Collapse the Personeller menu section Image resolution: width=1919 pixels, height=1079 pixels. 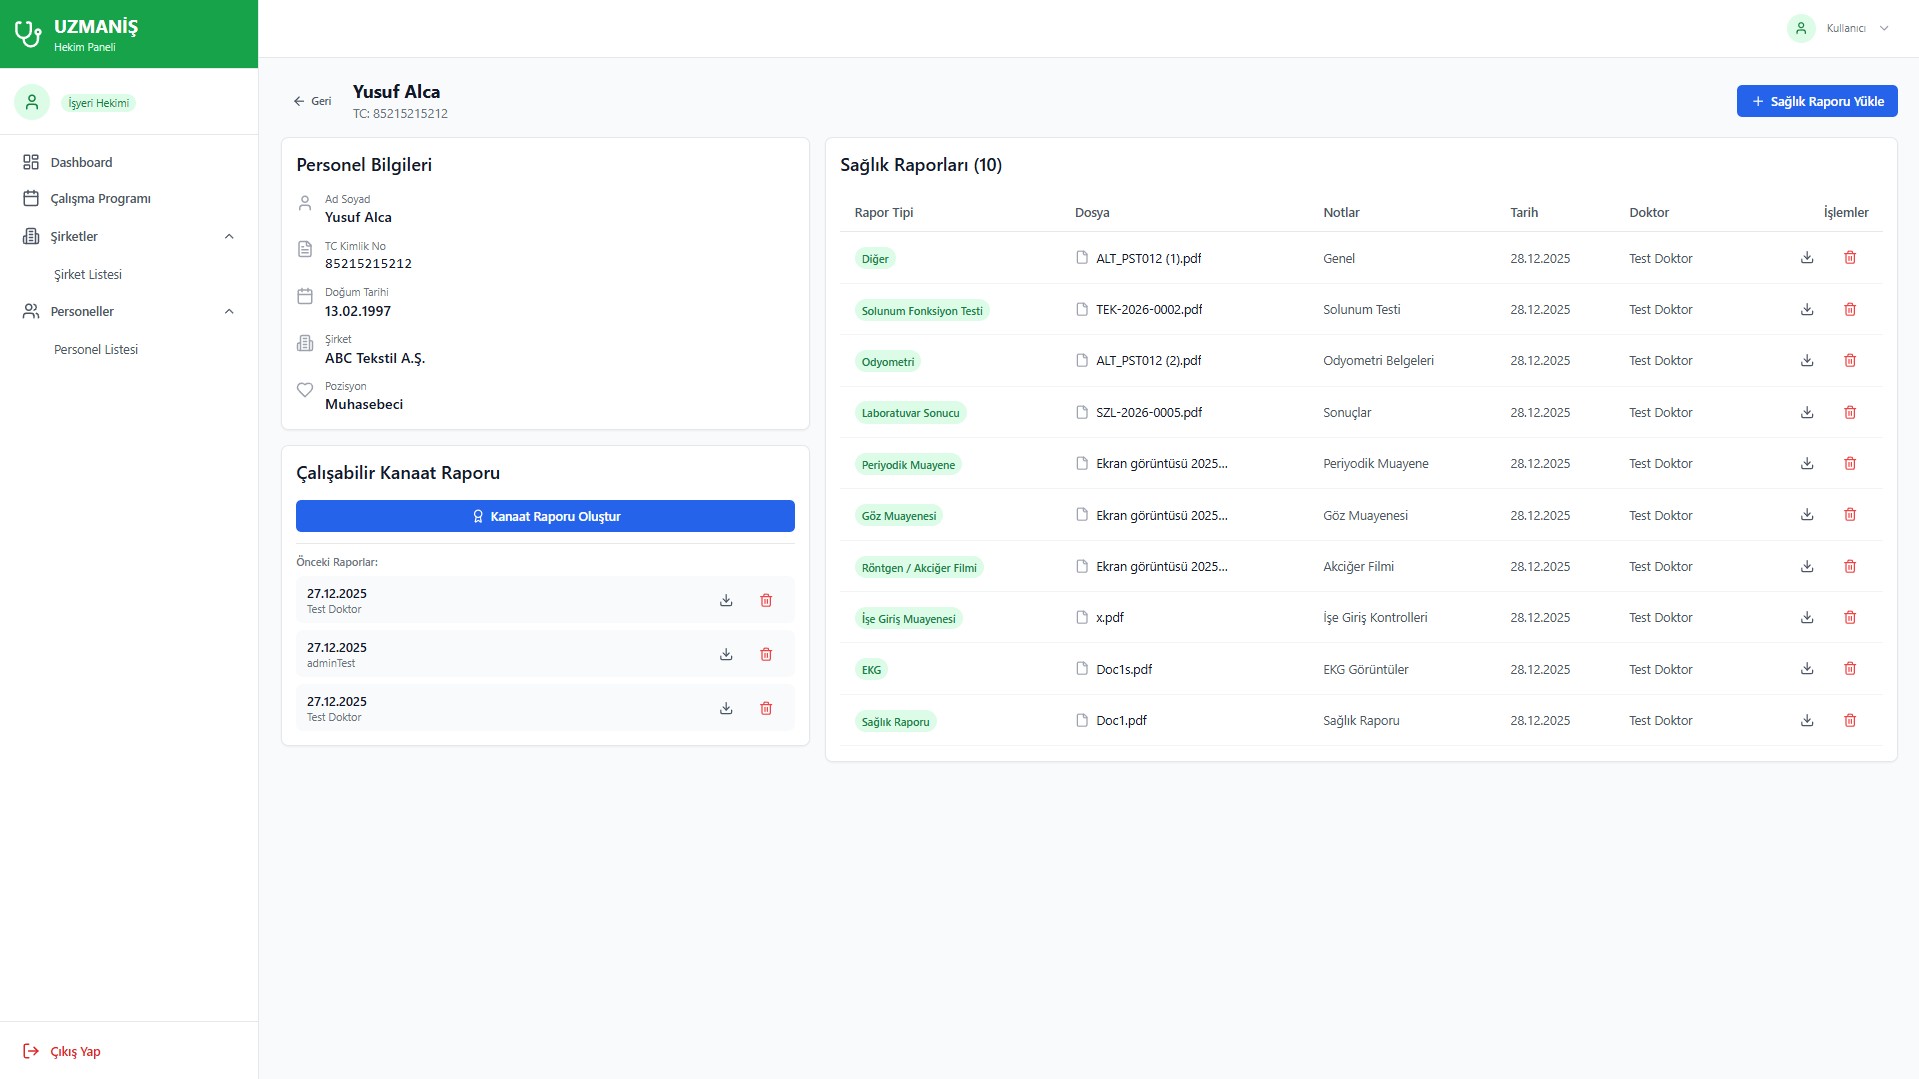click(x=229, y=312)
